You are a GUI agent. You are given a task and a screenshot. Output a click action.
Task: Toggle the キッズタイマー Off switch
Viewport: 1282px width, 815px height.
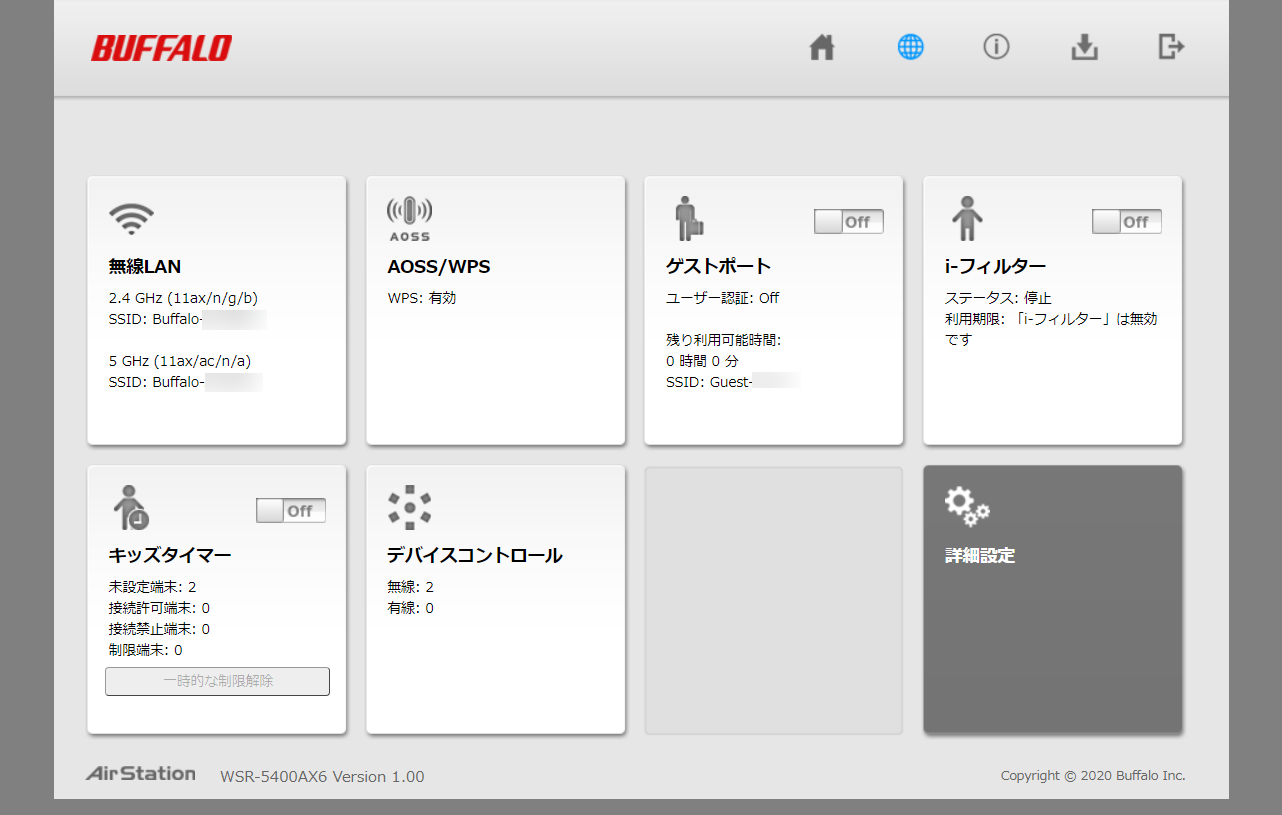point(291,510)
